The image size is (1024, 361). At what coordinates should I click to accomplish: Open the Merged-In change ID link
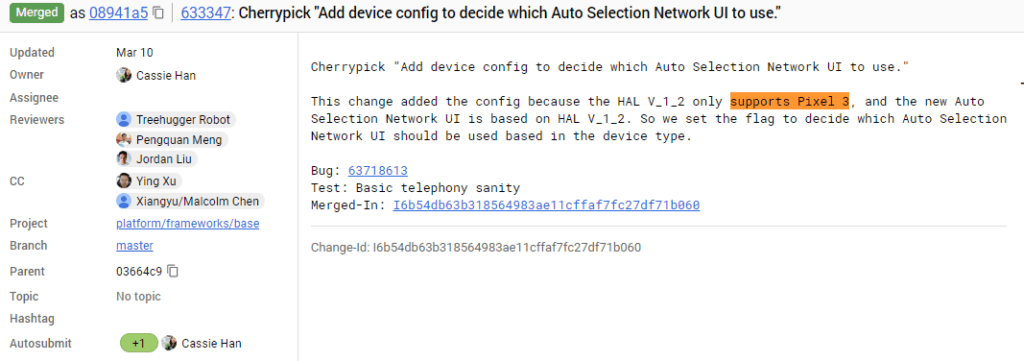[546, 205]
